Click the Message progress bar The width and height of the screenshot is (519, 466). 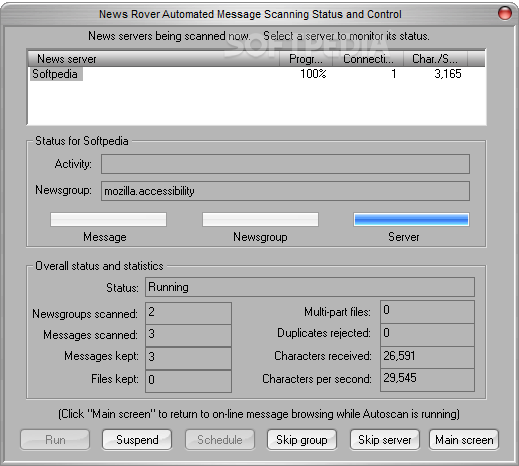tap(108, 220)
